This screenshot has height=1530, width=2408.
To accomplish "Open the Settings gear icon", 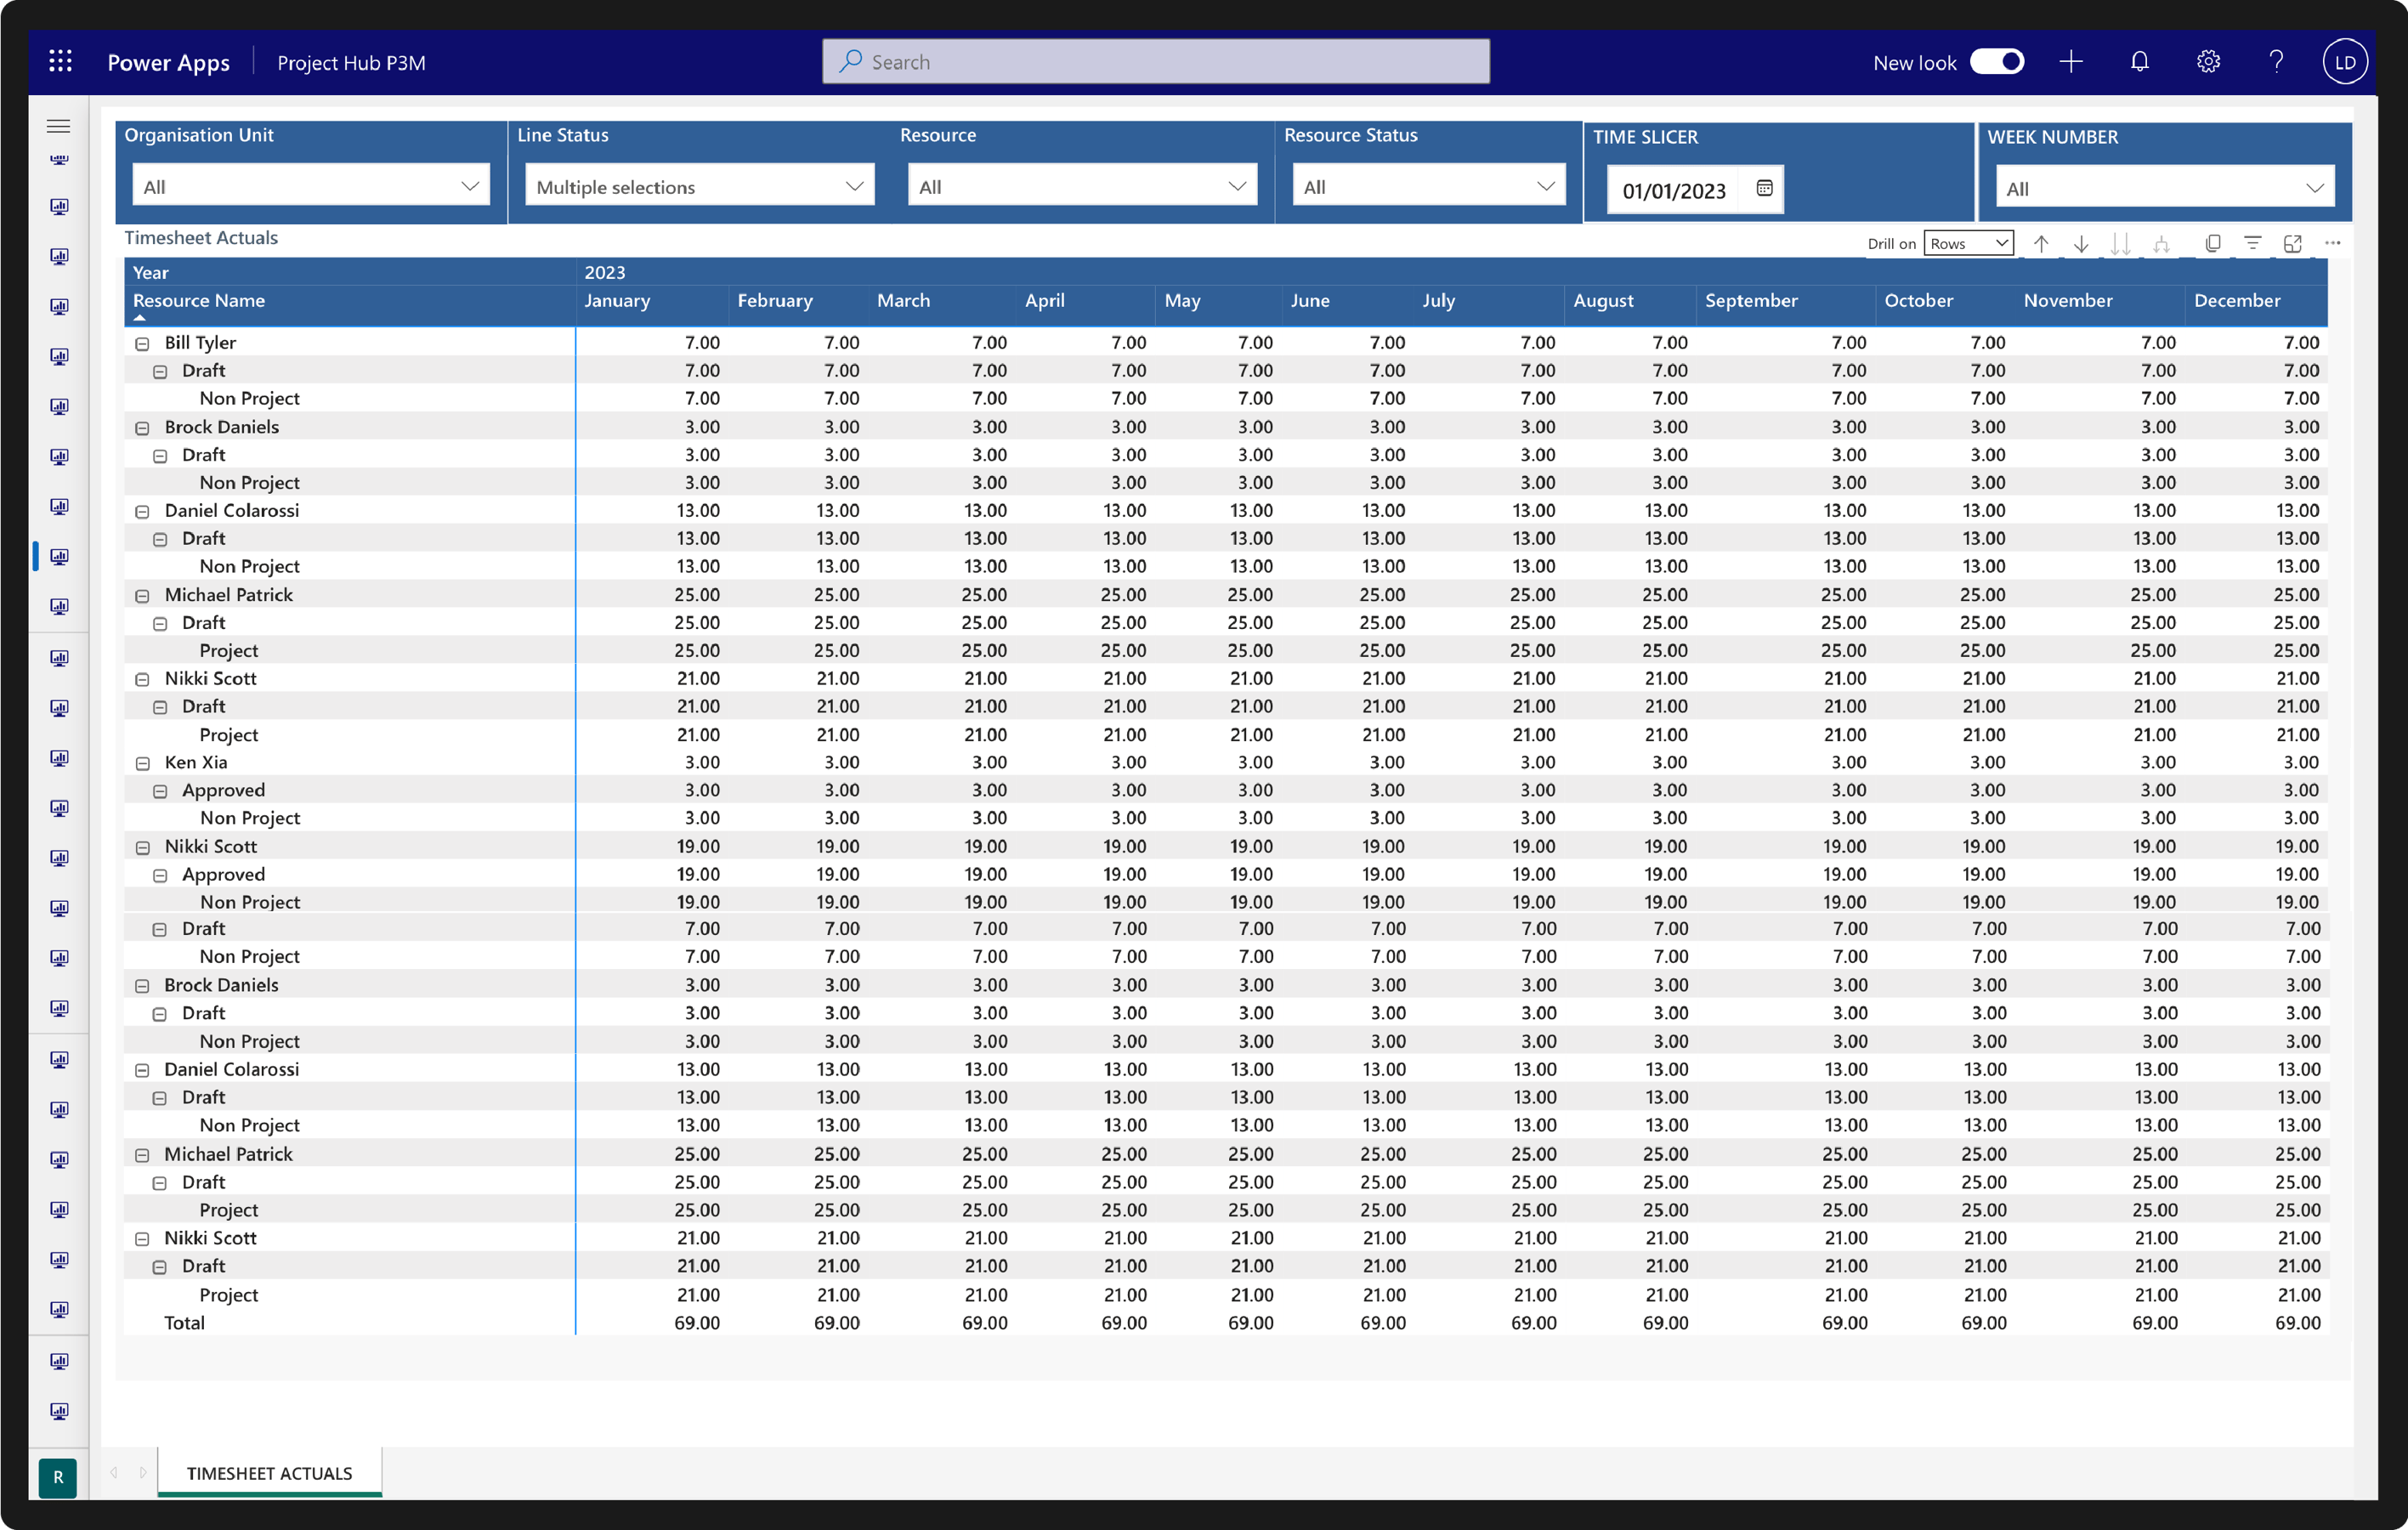I will coord(2208,61).
